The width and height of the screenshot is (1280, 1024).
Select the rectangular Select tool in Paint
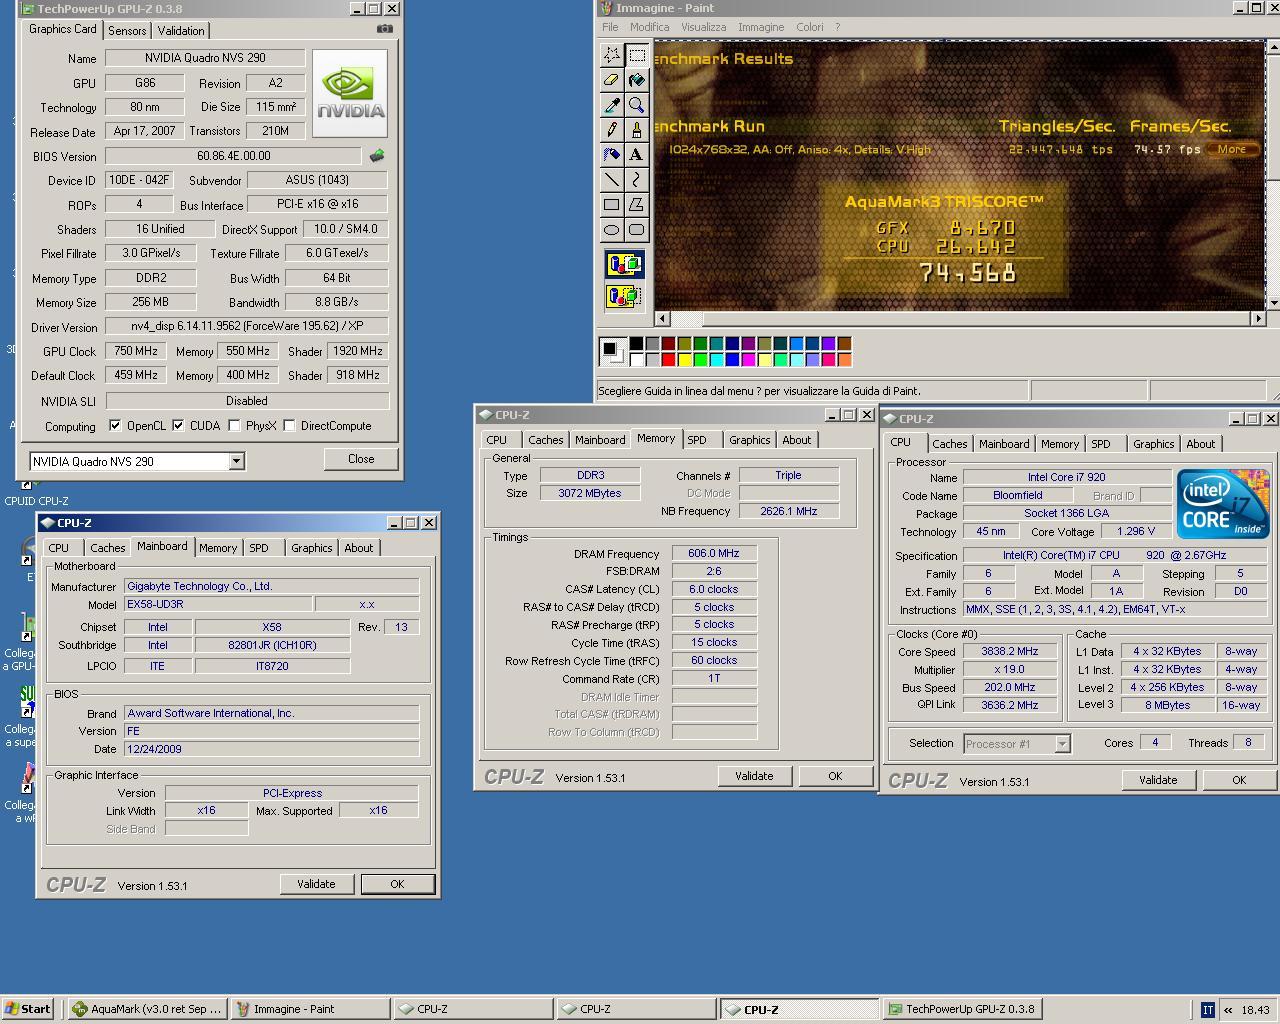[636, 55]
